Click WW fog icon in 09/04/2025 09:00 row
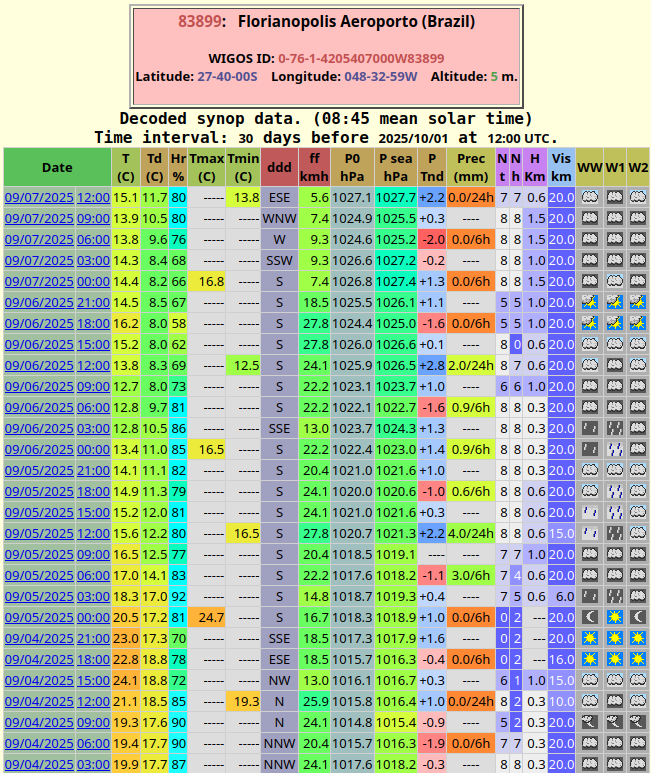 coord(589,722)
